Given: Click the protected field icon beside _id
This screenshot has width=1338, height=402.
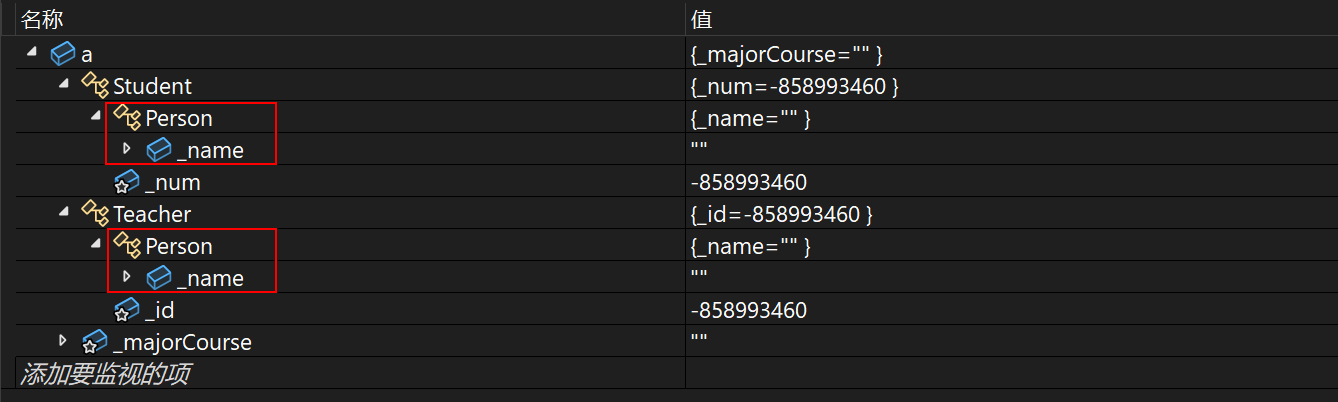Looking at the screenshot, I should [x=127, y=310].
